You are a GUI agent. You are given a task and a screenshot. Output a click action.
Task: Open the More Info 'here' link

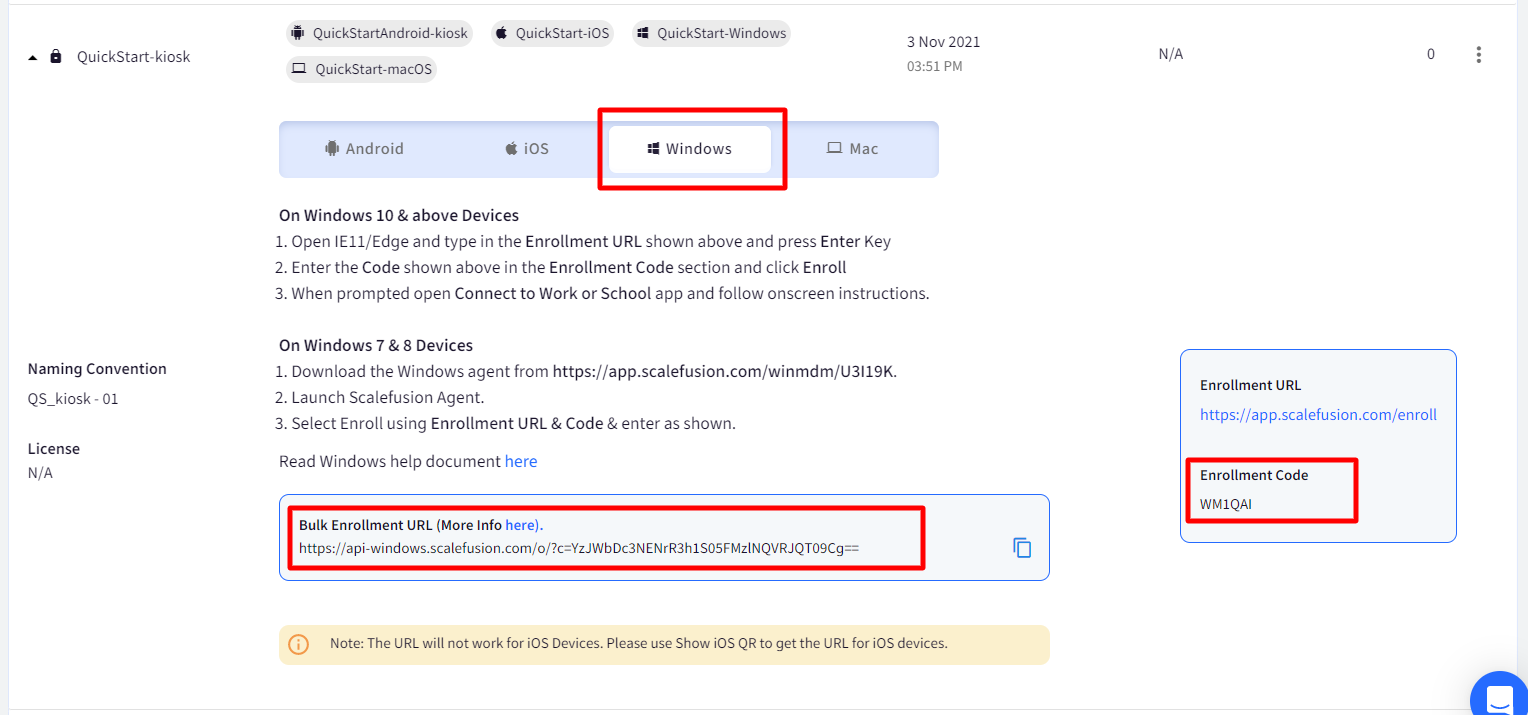click(x=523, y=525)
